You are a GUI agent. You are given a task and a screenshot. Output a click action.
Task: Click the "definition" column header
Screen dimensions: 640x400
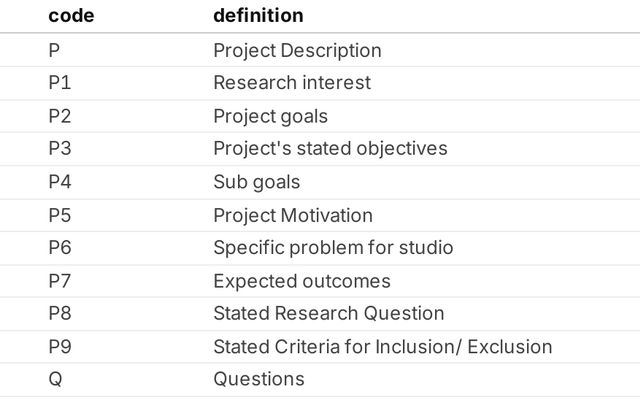(x=258, y=16)
